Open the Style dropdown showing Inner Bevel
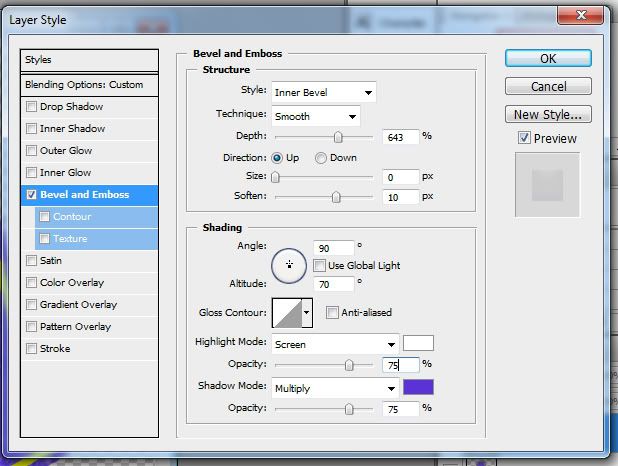Viewport: 618px width, 466px height. tap(324, 92)
